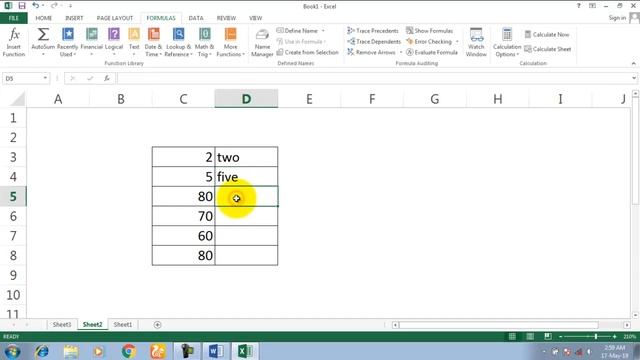The image size is (640, 360).
Task: Click the Undo icon
Action: (x=36, y=6)
